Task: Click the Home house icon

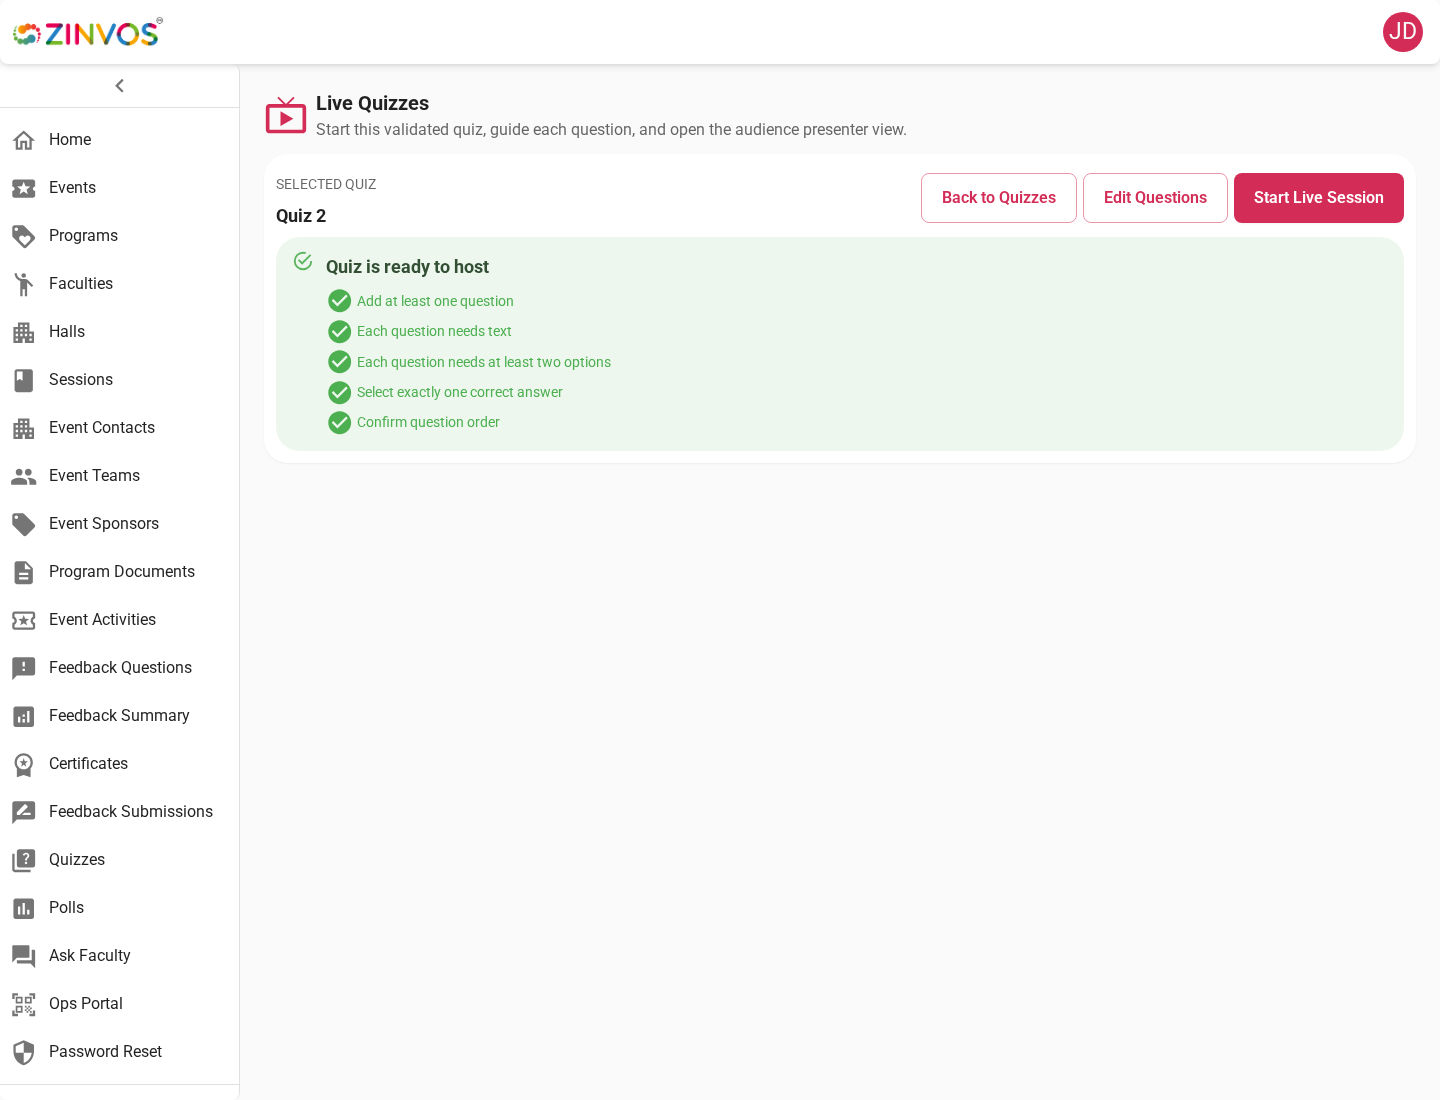Action: [24, 140]
